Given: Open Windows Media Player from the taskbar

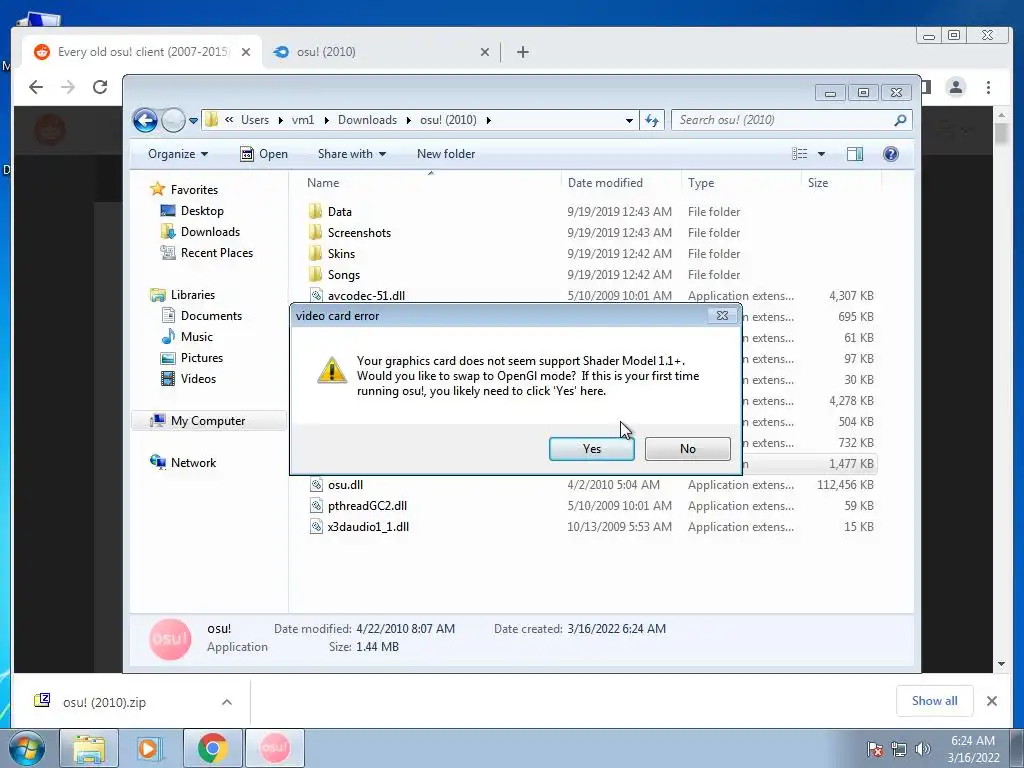Looking at the screenshot, I should point(148,748).
